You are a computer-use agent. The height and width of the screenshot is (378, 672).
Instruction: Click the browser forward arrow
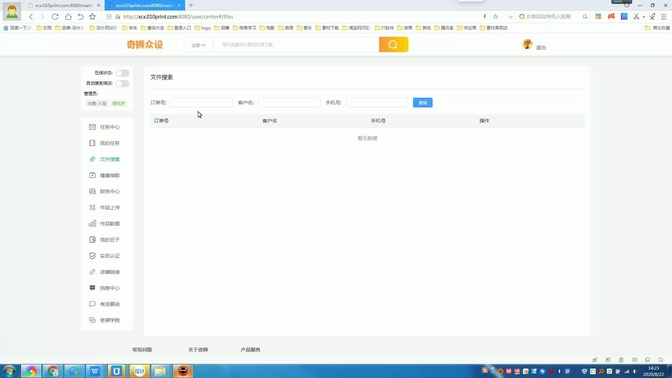click(x=42, y=17)
